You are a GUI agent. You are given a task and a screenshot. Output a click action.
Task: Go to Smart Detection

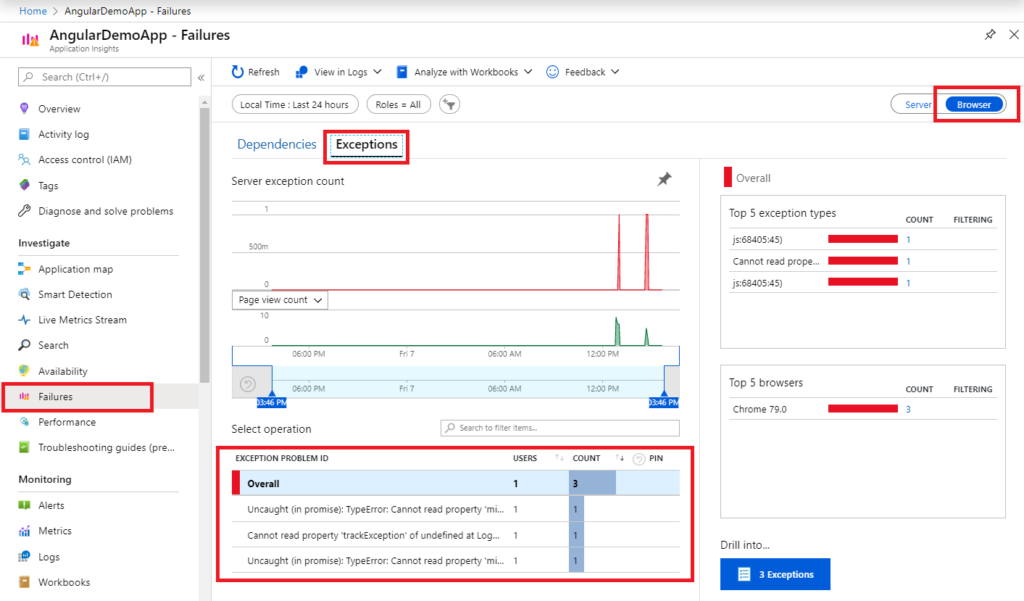(x=75, y=295)
